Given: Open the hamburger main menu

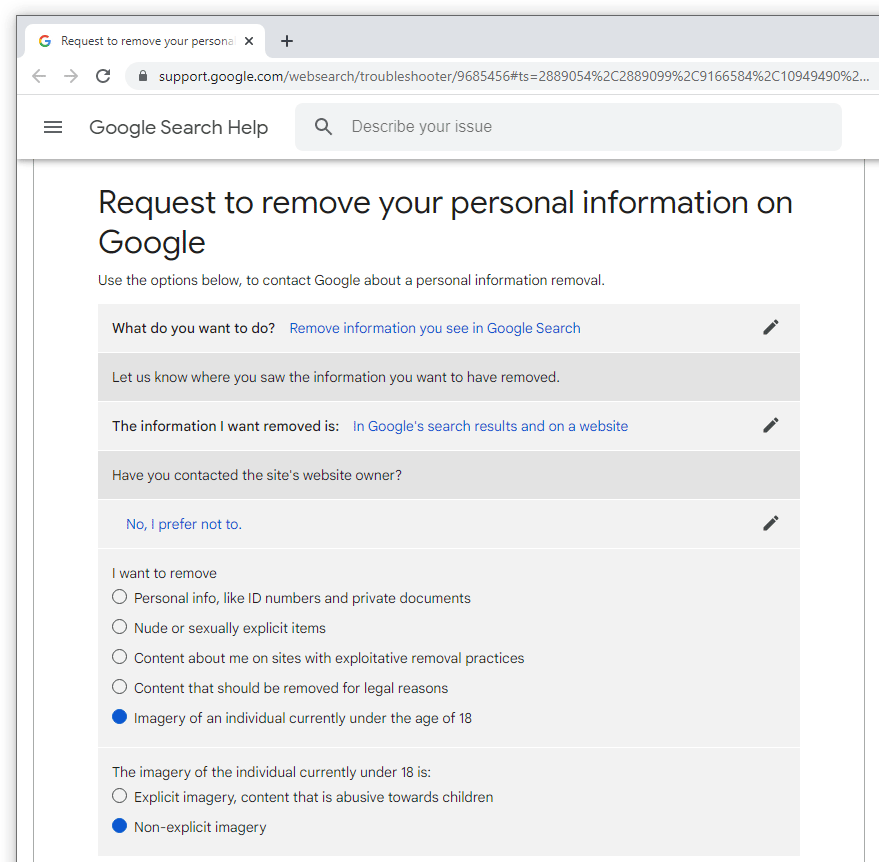Looking at the screenshot, I should point(53,127).
